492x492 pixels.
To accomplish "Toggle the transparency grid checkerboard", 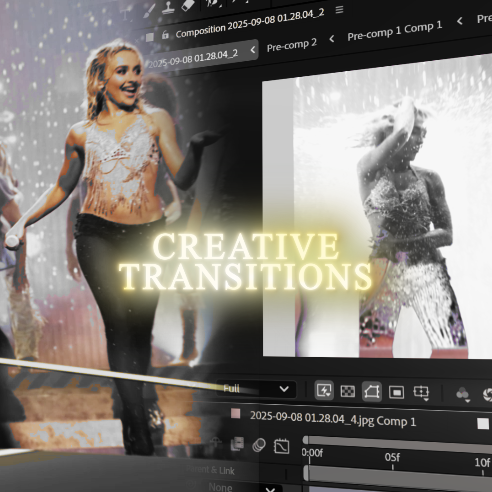I will click(347, 391).
